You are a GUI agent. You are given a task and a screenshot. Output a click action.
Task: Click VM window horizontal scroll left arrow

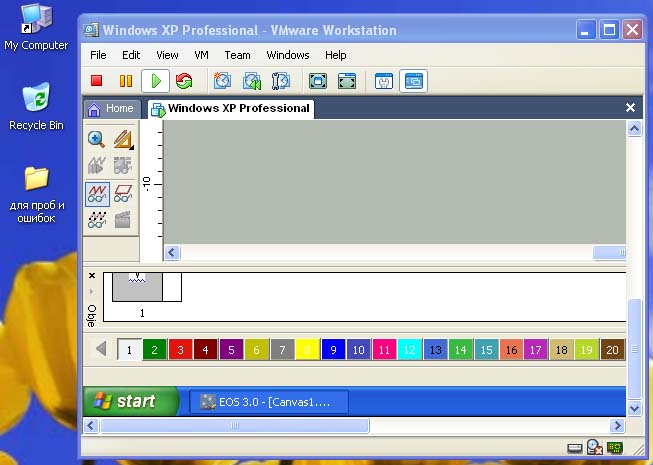[91, 425]
